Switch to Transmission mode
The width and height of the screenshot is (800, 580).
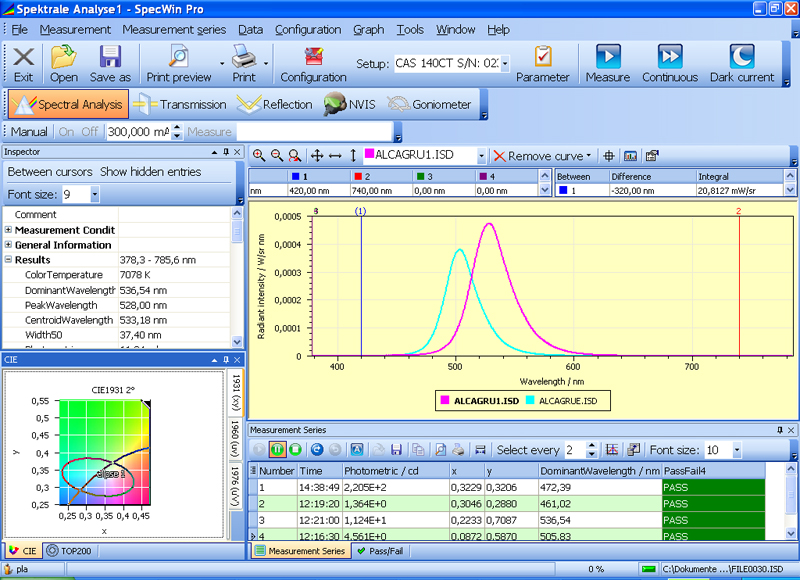pyautogui.click(x=180, y=104)
